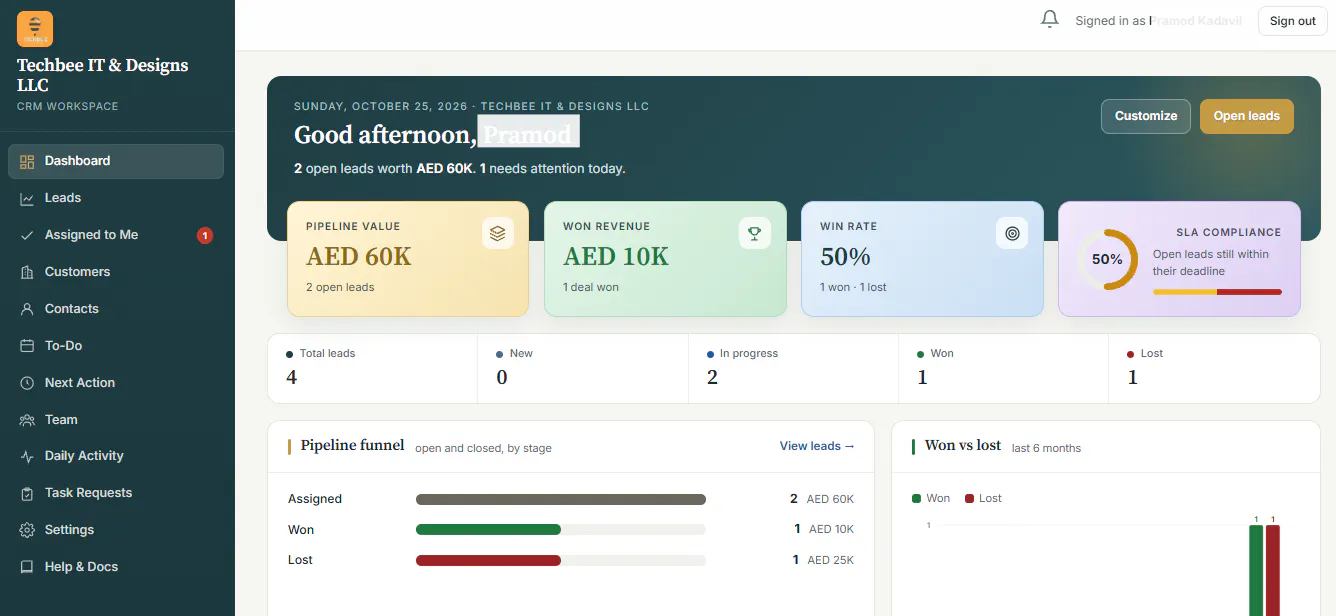The height and width of the screenshot is (616, 1336).
Task: Click the "Good afternoon" greeting heading
Action: (x=437, y=135)
